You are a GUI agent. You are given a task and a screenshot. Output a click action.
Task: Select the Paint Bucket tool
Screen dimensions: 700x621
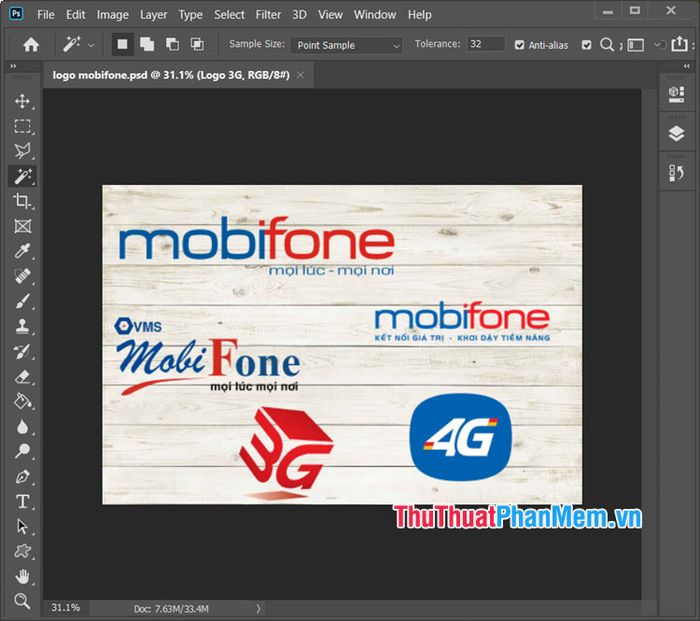pyautogui.click(x=22, y=401)
